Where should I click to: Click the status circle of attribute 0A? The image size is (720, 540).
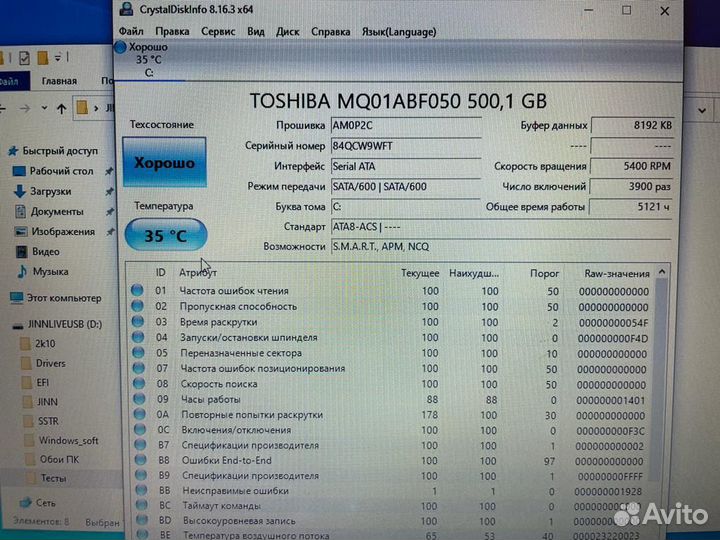pyautogui.click(x=140, y=414)
